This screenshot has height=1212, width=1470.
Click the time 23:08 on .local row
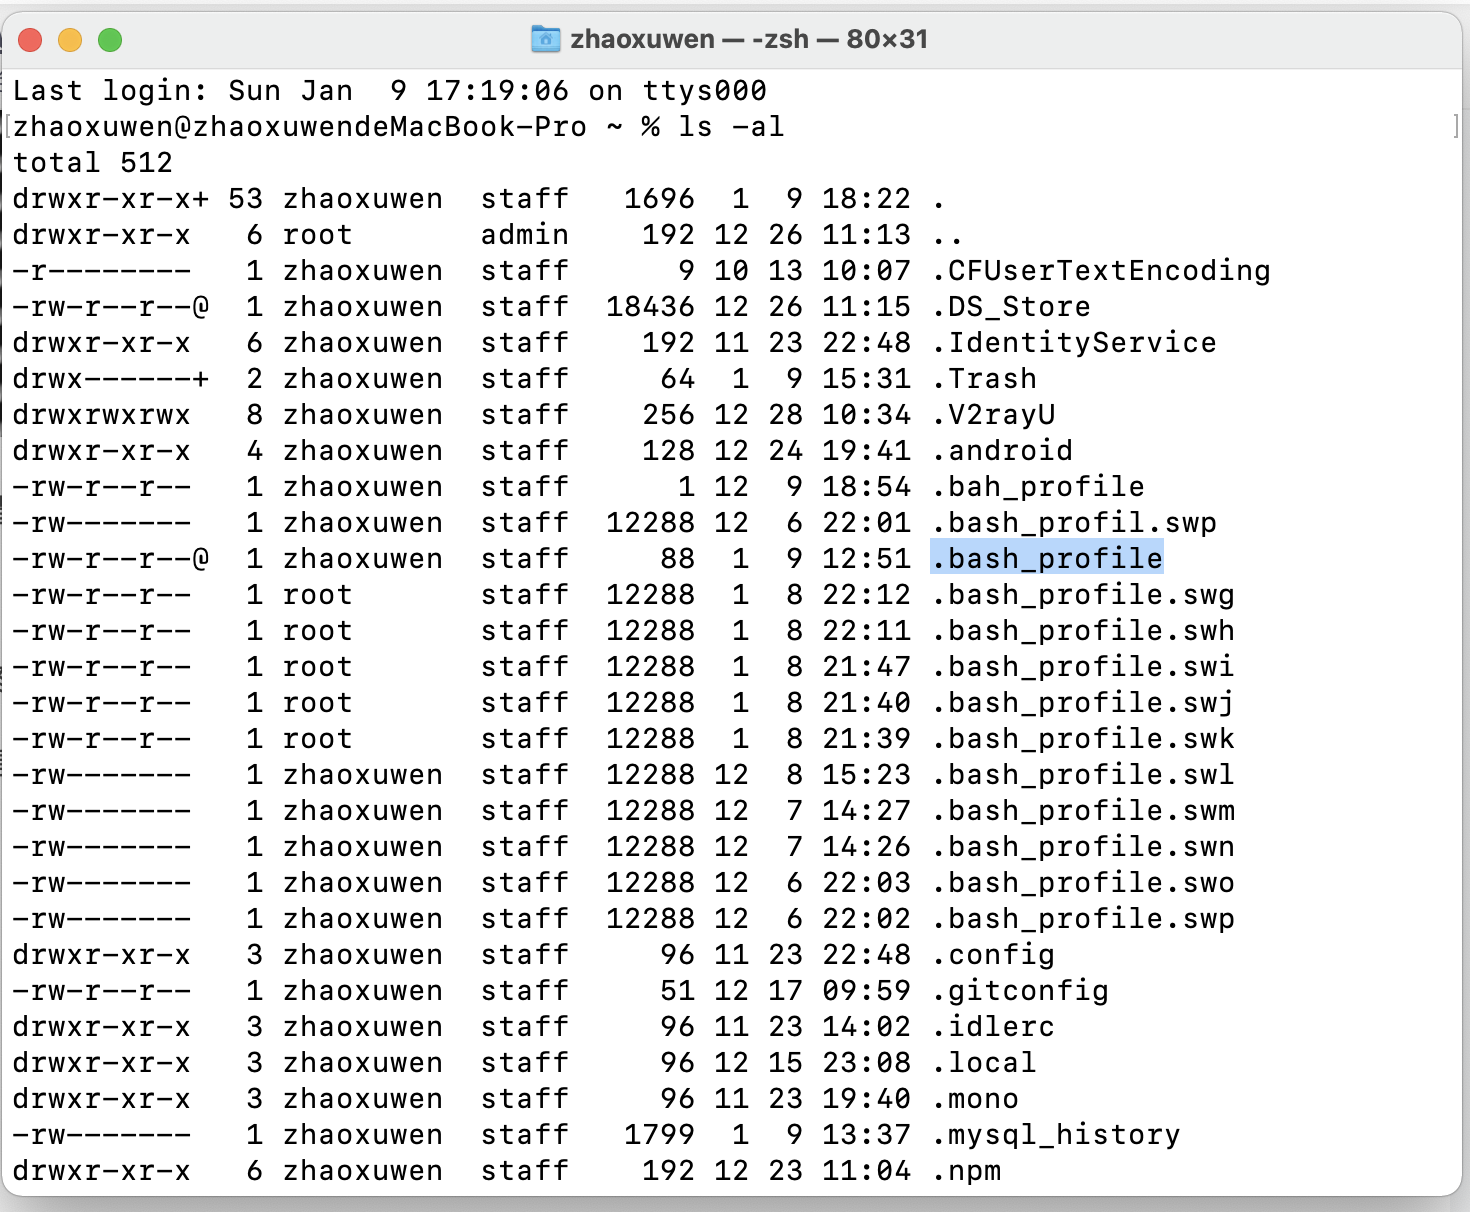(x=866, y=1062)
